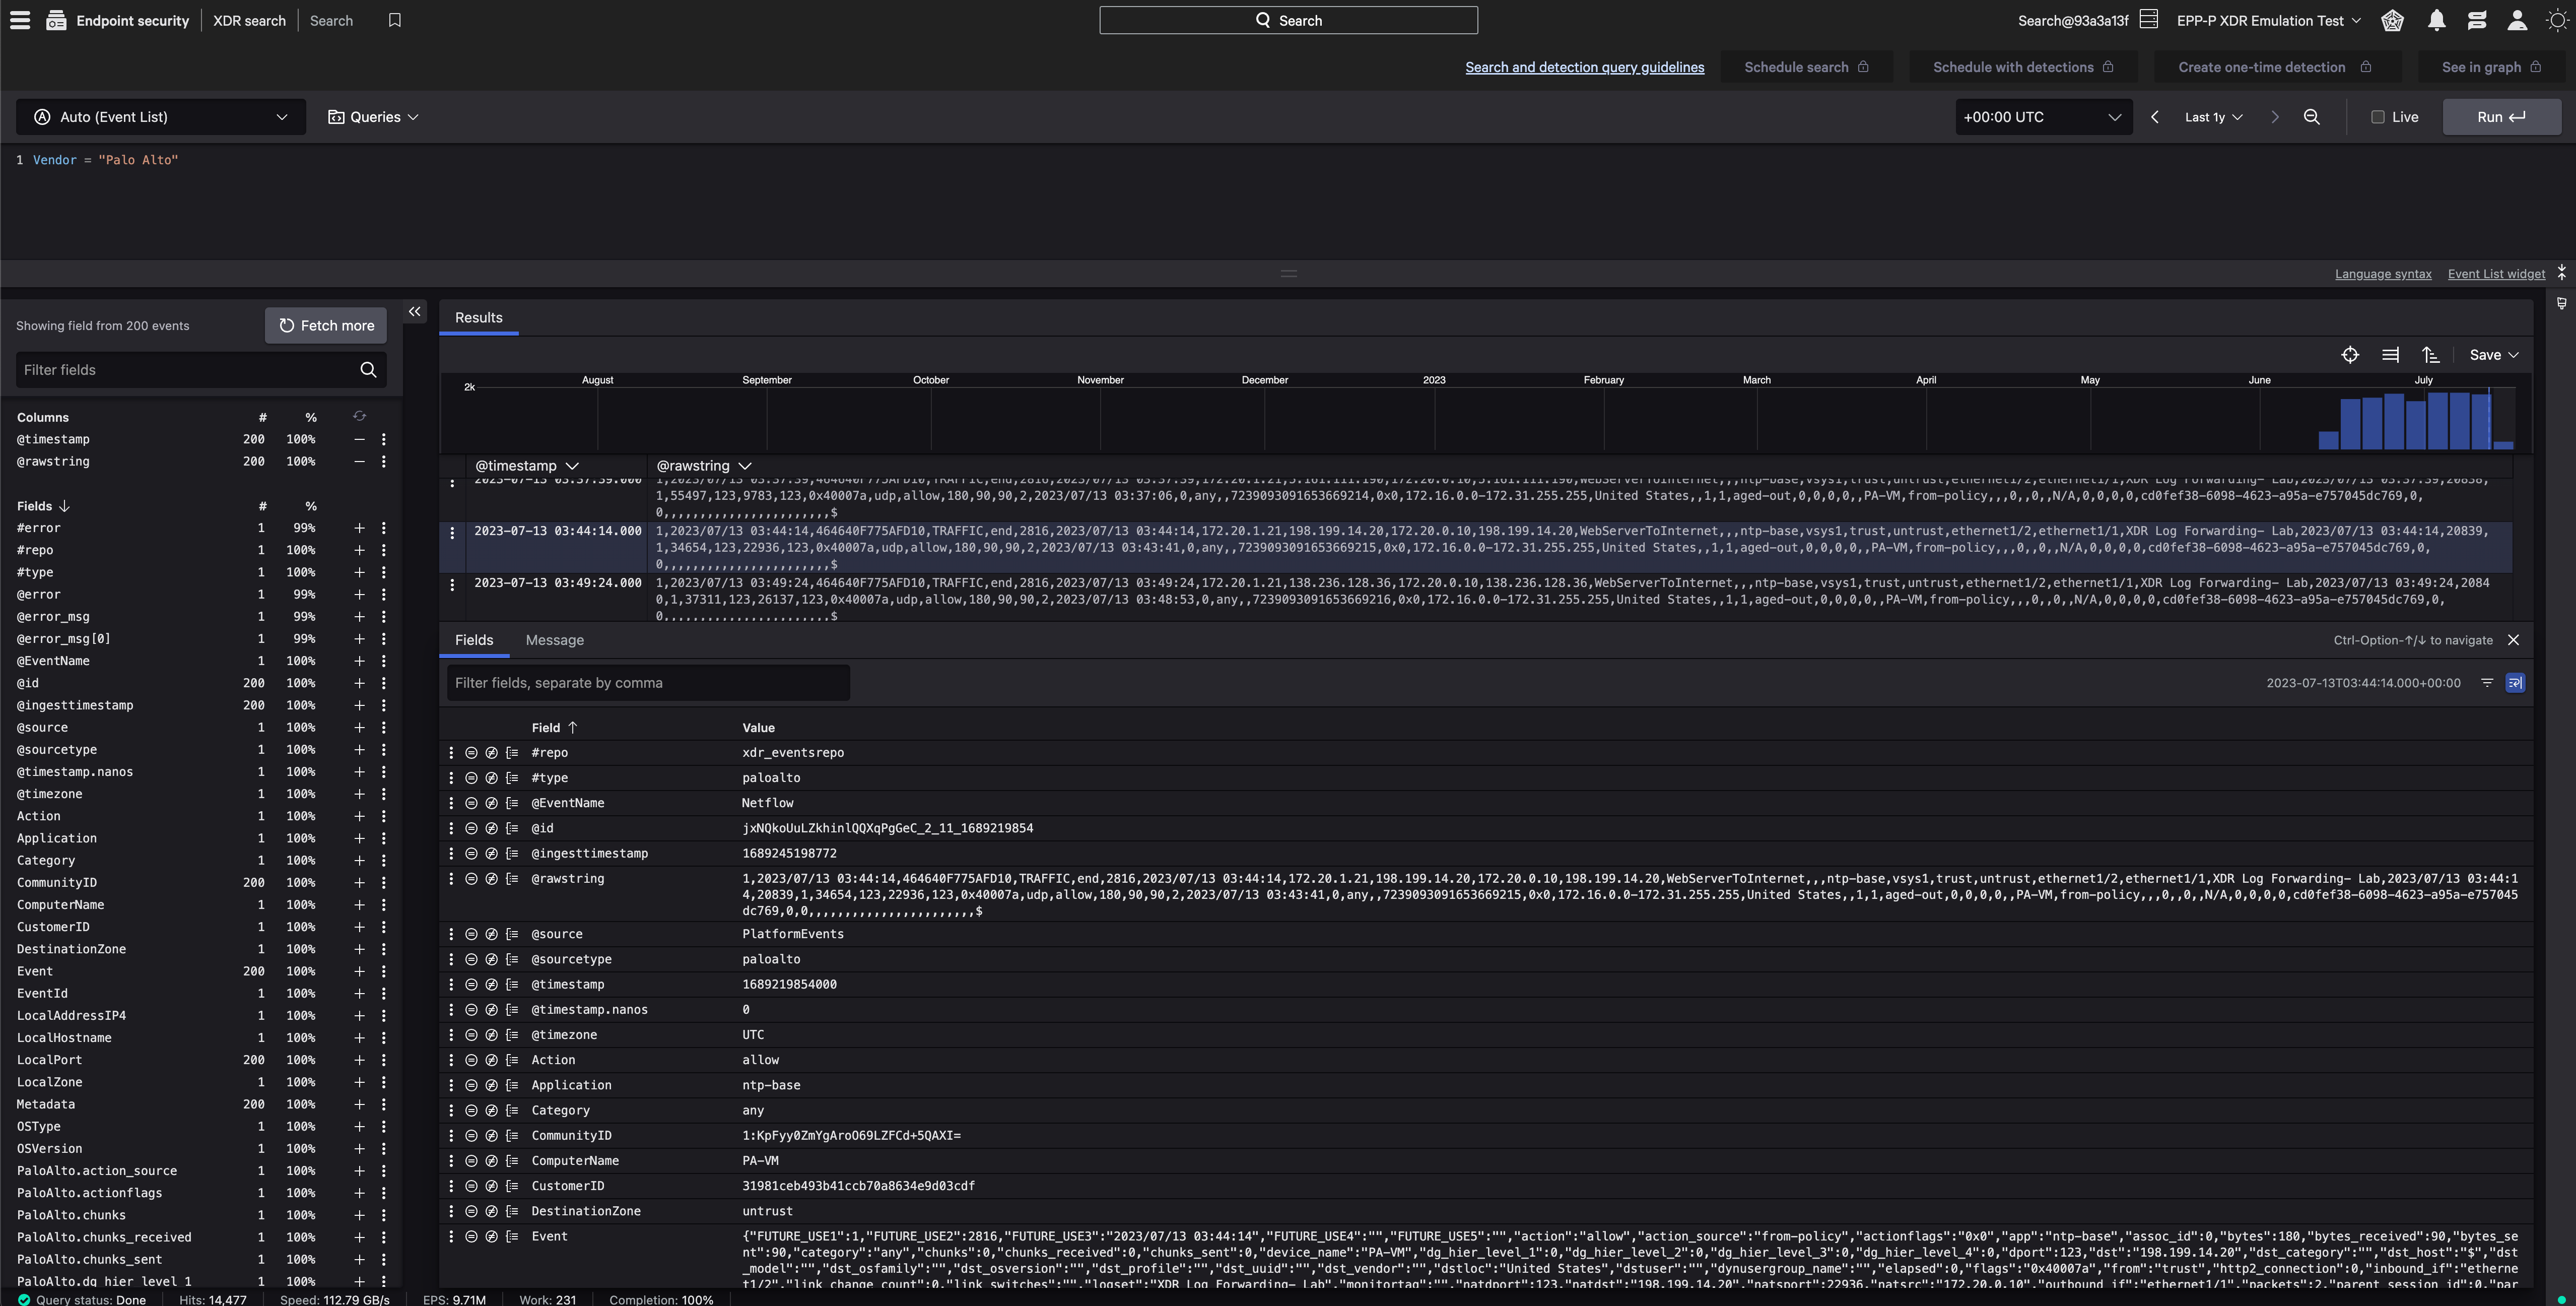Expand the Last 1y time range dropdown

tap(2213, 117)
